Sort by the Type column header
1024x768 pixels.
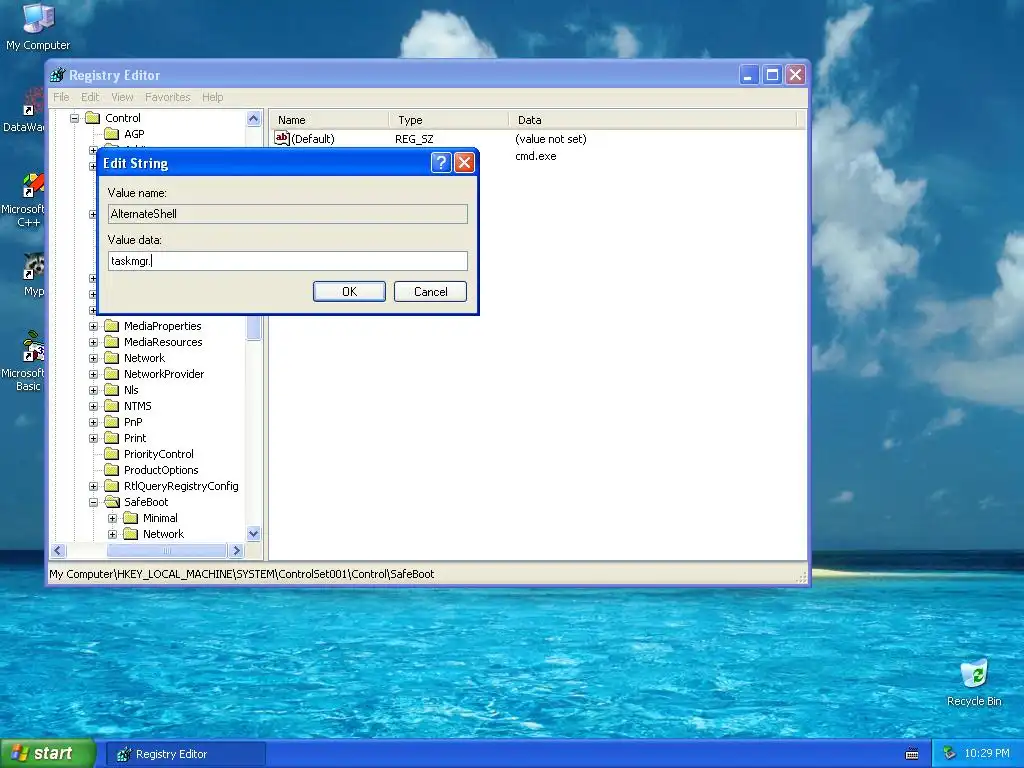(449, 120)
